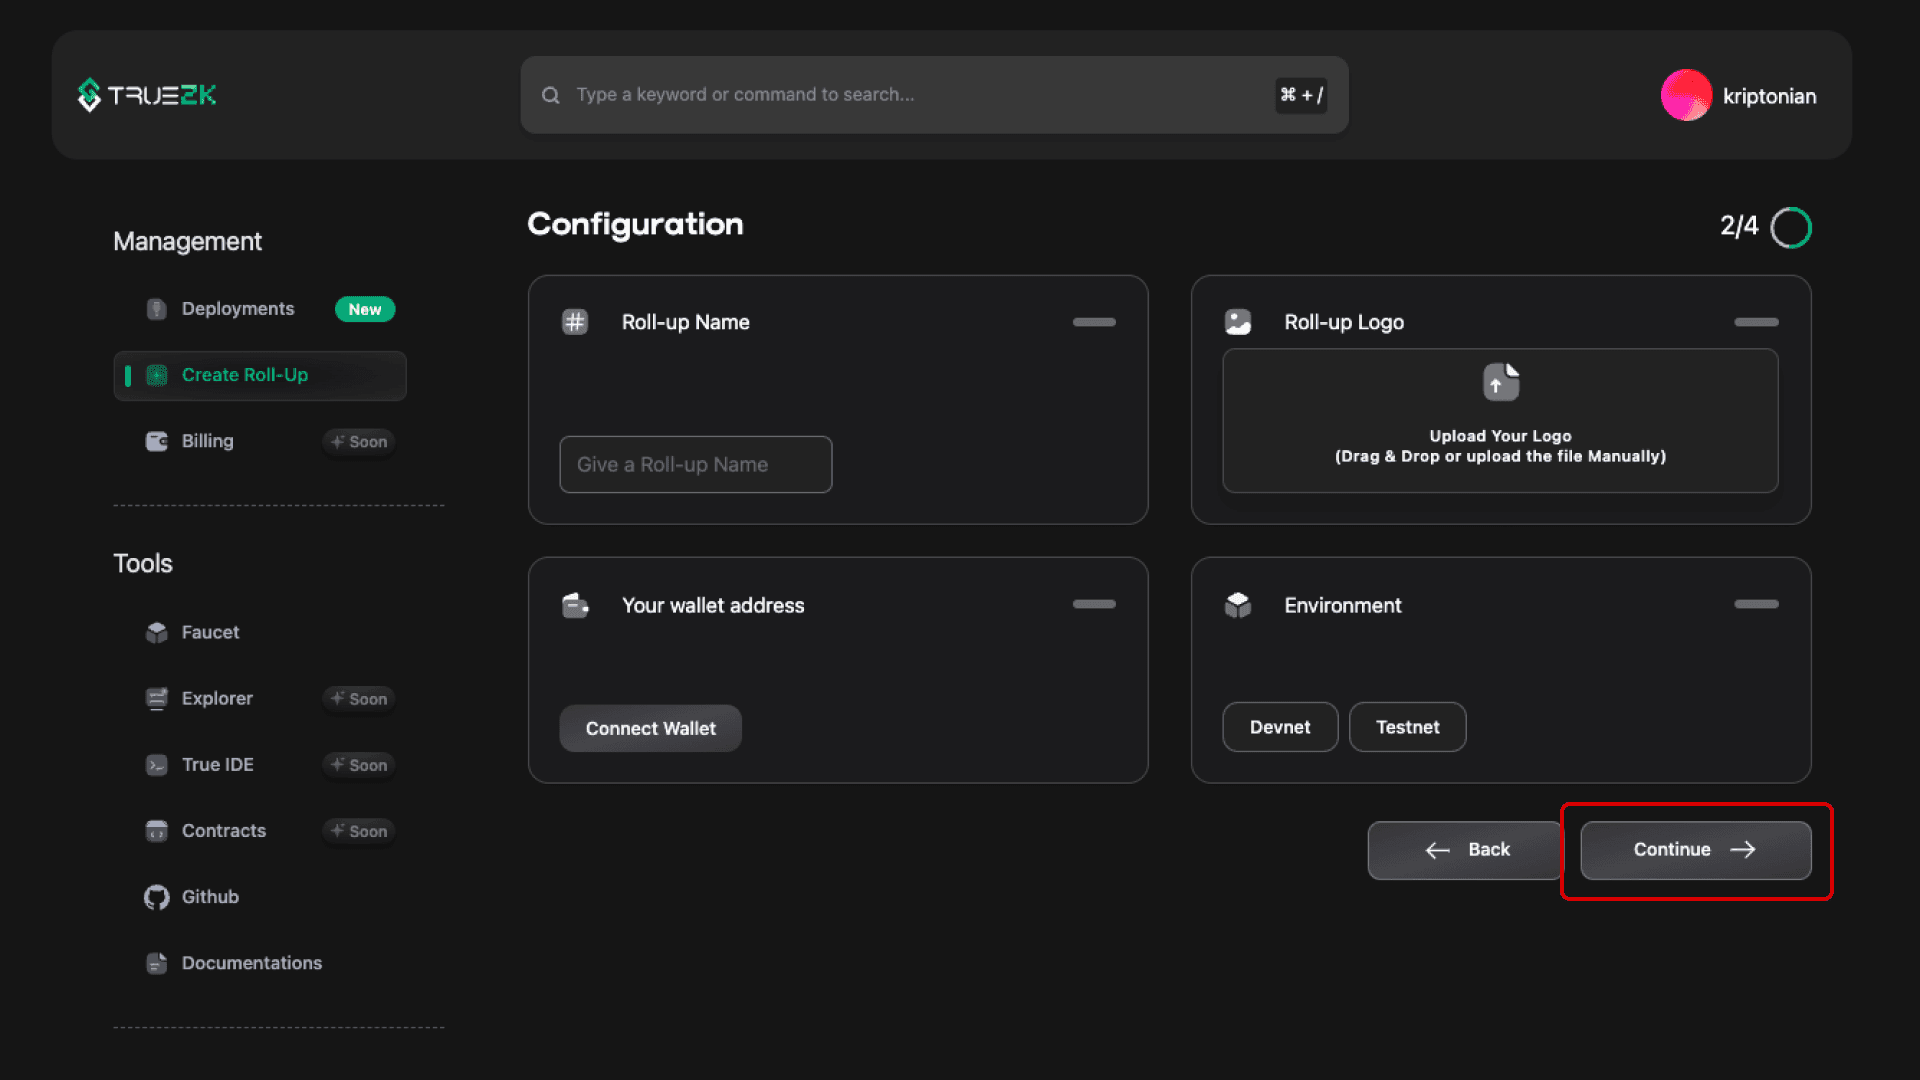The width and height of the screenshot is (1920, 1080).
Task: Click the Deployments sidebar icon
Action: pyautogui.click(x=156, y=309)
